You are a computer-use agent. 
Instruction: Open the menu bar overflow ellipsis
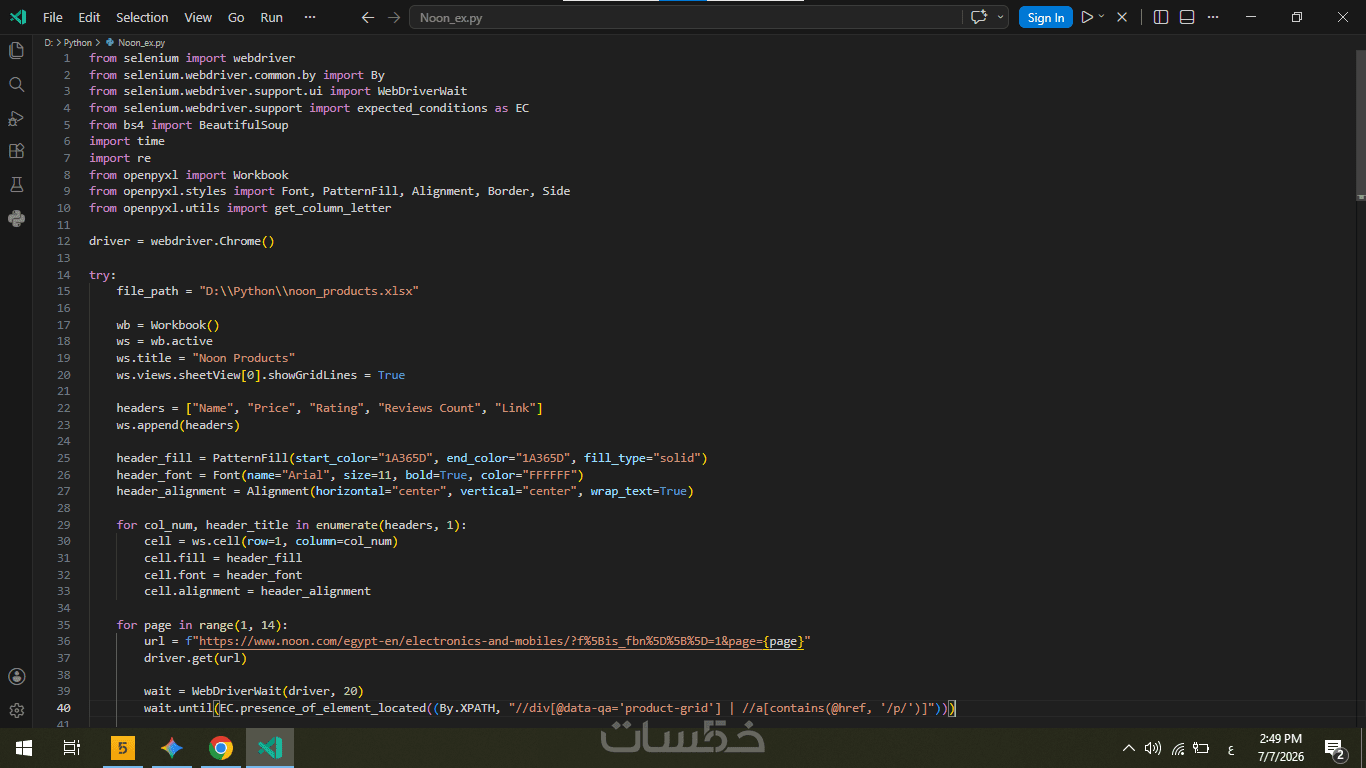tap(310, 17)
